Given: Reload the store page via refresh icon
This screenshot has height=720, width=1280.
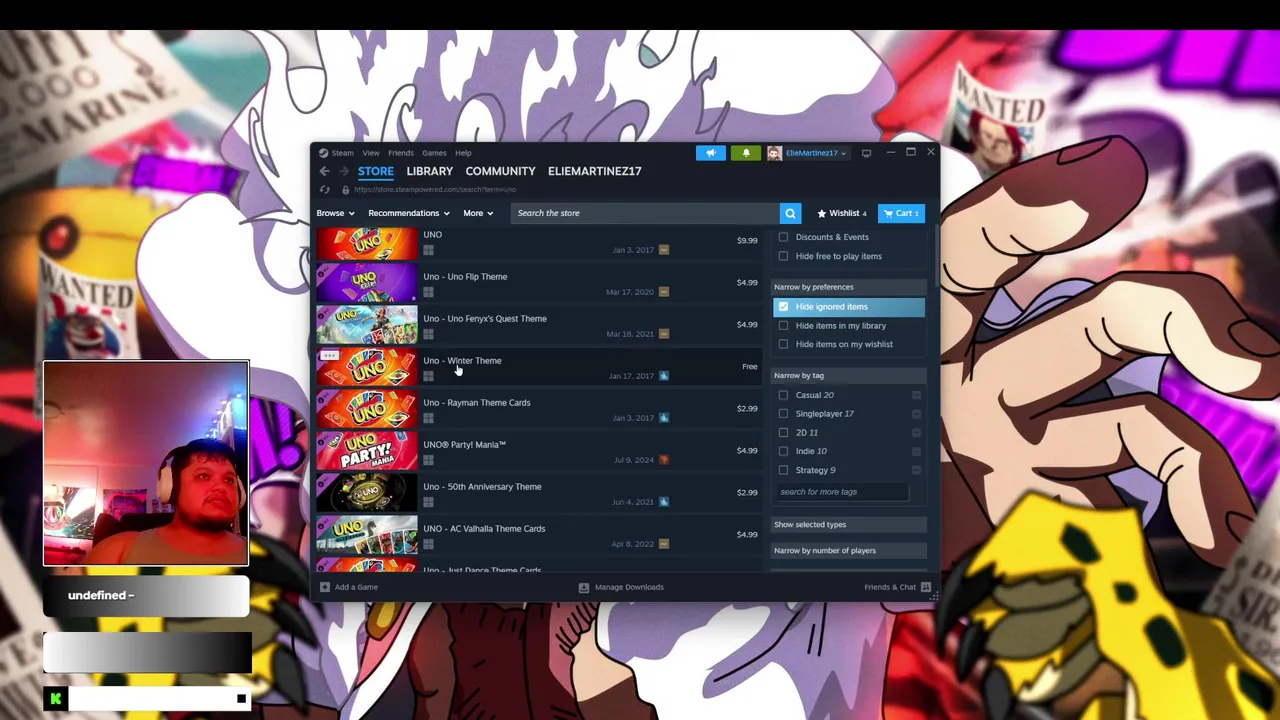Looking at the screenshot, I should [x=324, y=190].
